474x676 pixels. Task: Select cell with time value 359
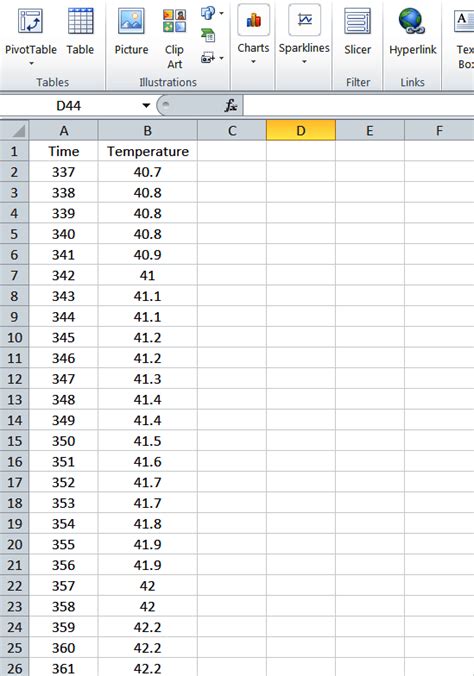[x=64, y=627]
